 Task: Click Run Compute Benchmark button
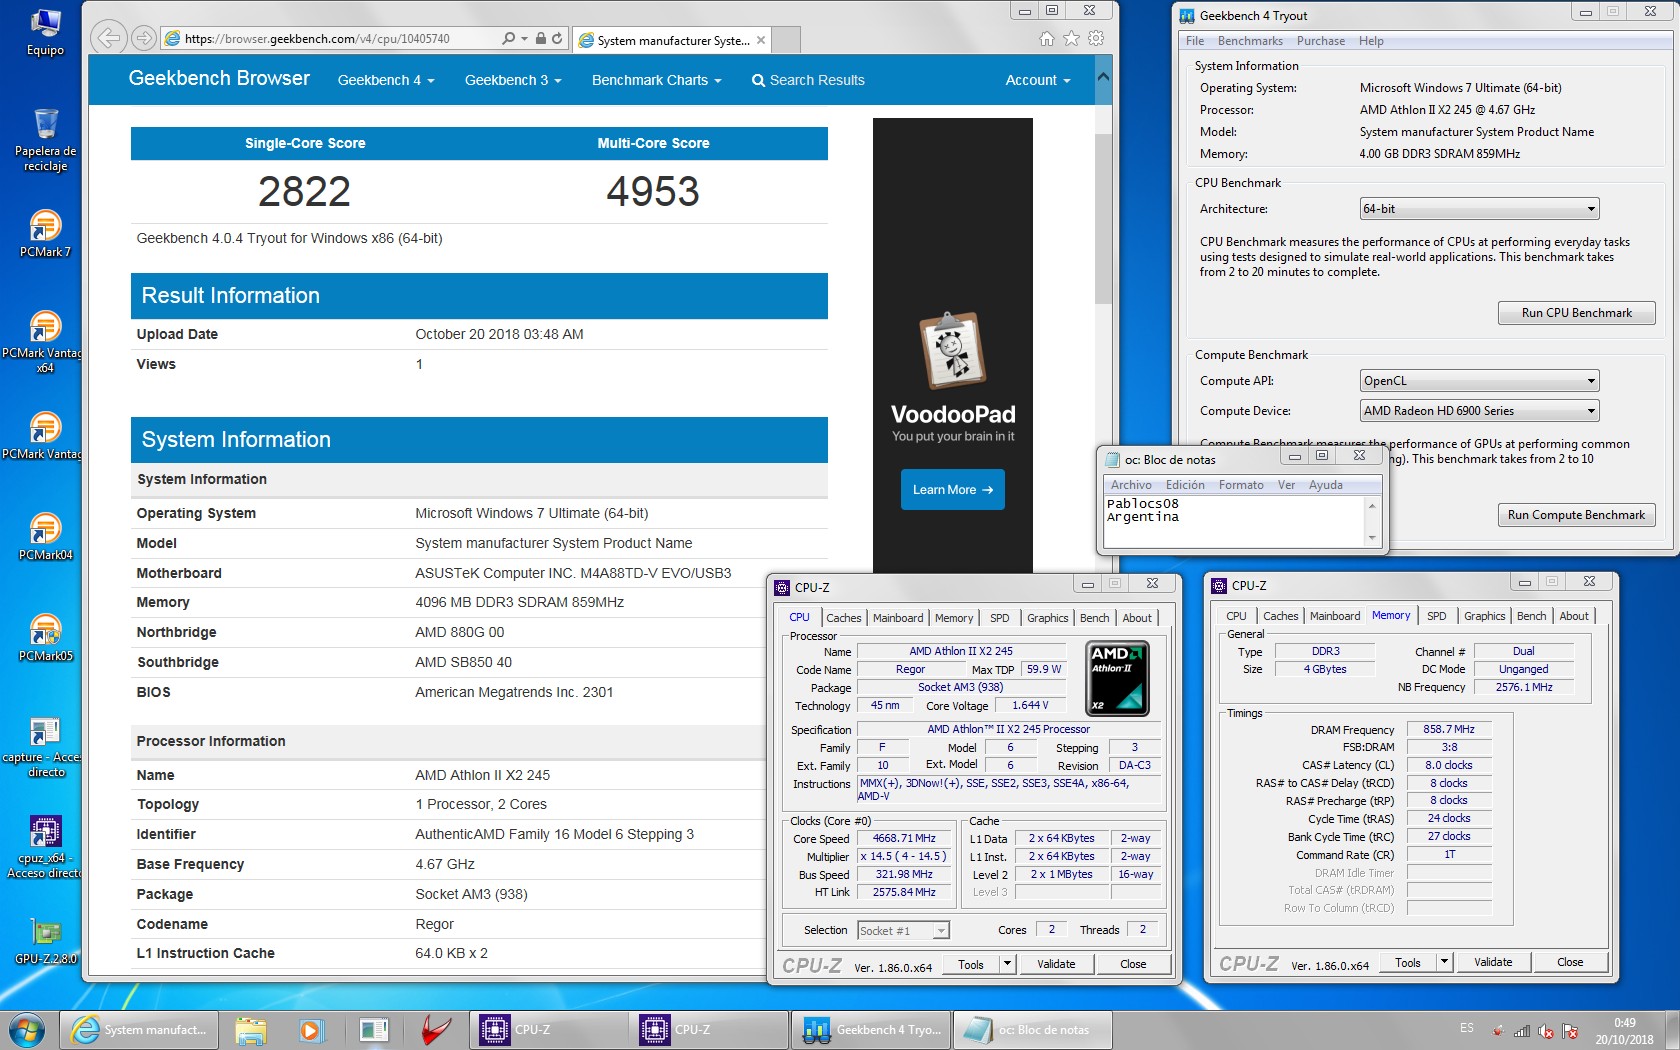point(1576,515)
